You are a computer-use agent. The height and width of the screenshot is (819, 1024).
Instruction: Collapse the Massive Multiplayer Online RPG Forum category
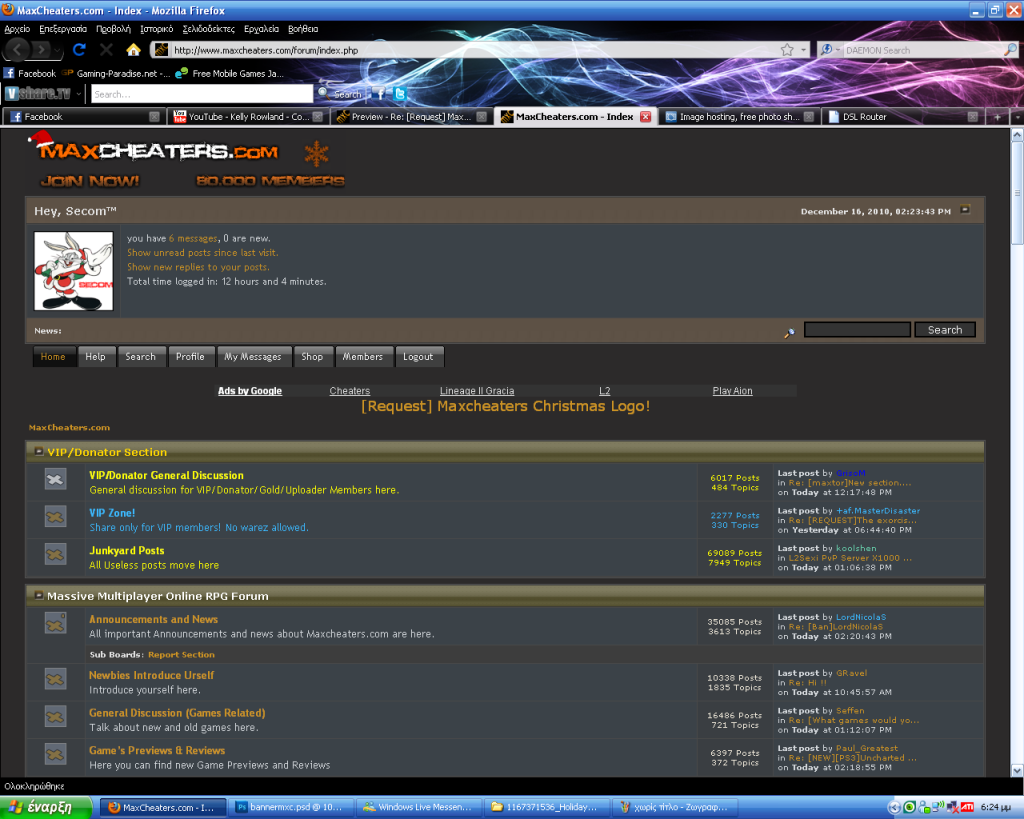(38, 596)
